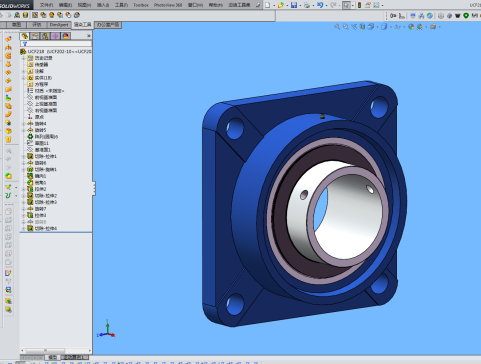Click the Display Style icon

coord(384,27)
